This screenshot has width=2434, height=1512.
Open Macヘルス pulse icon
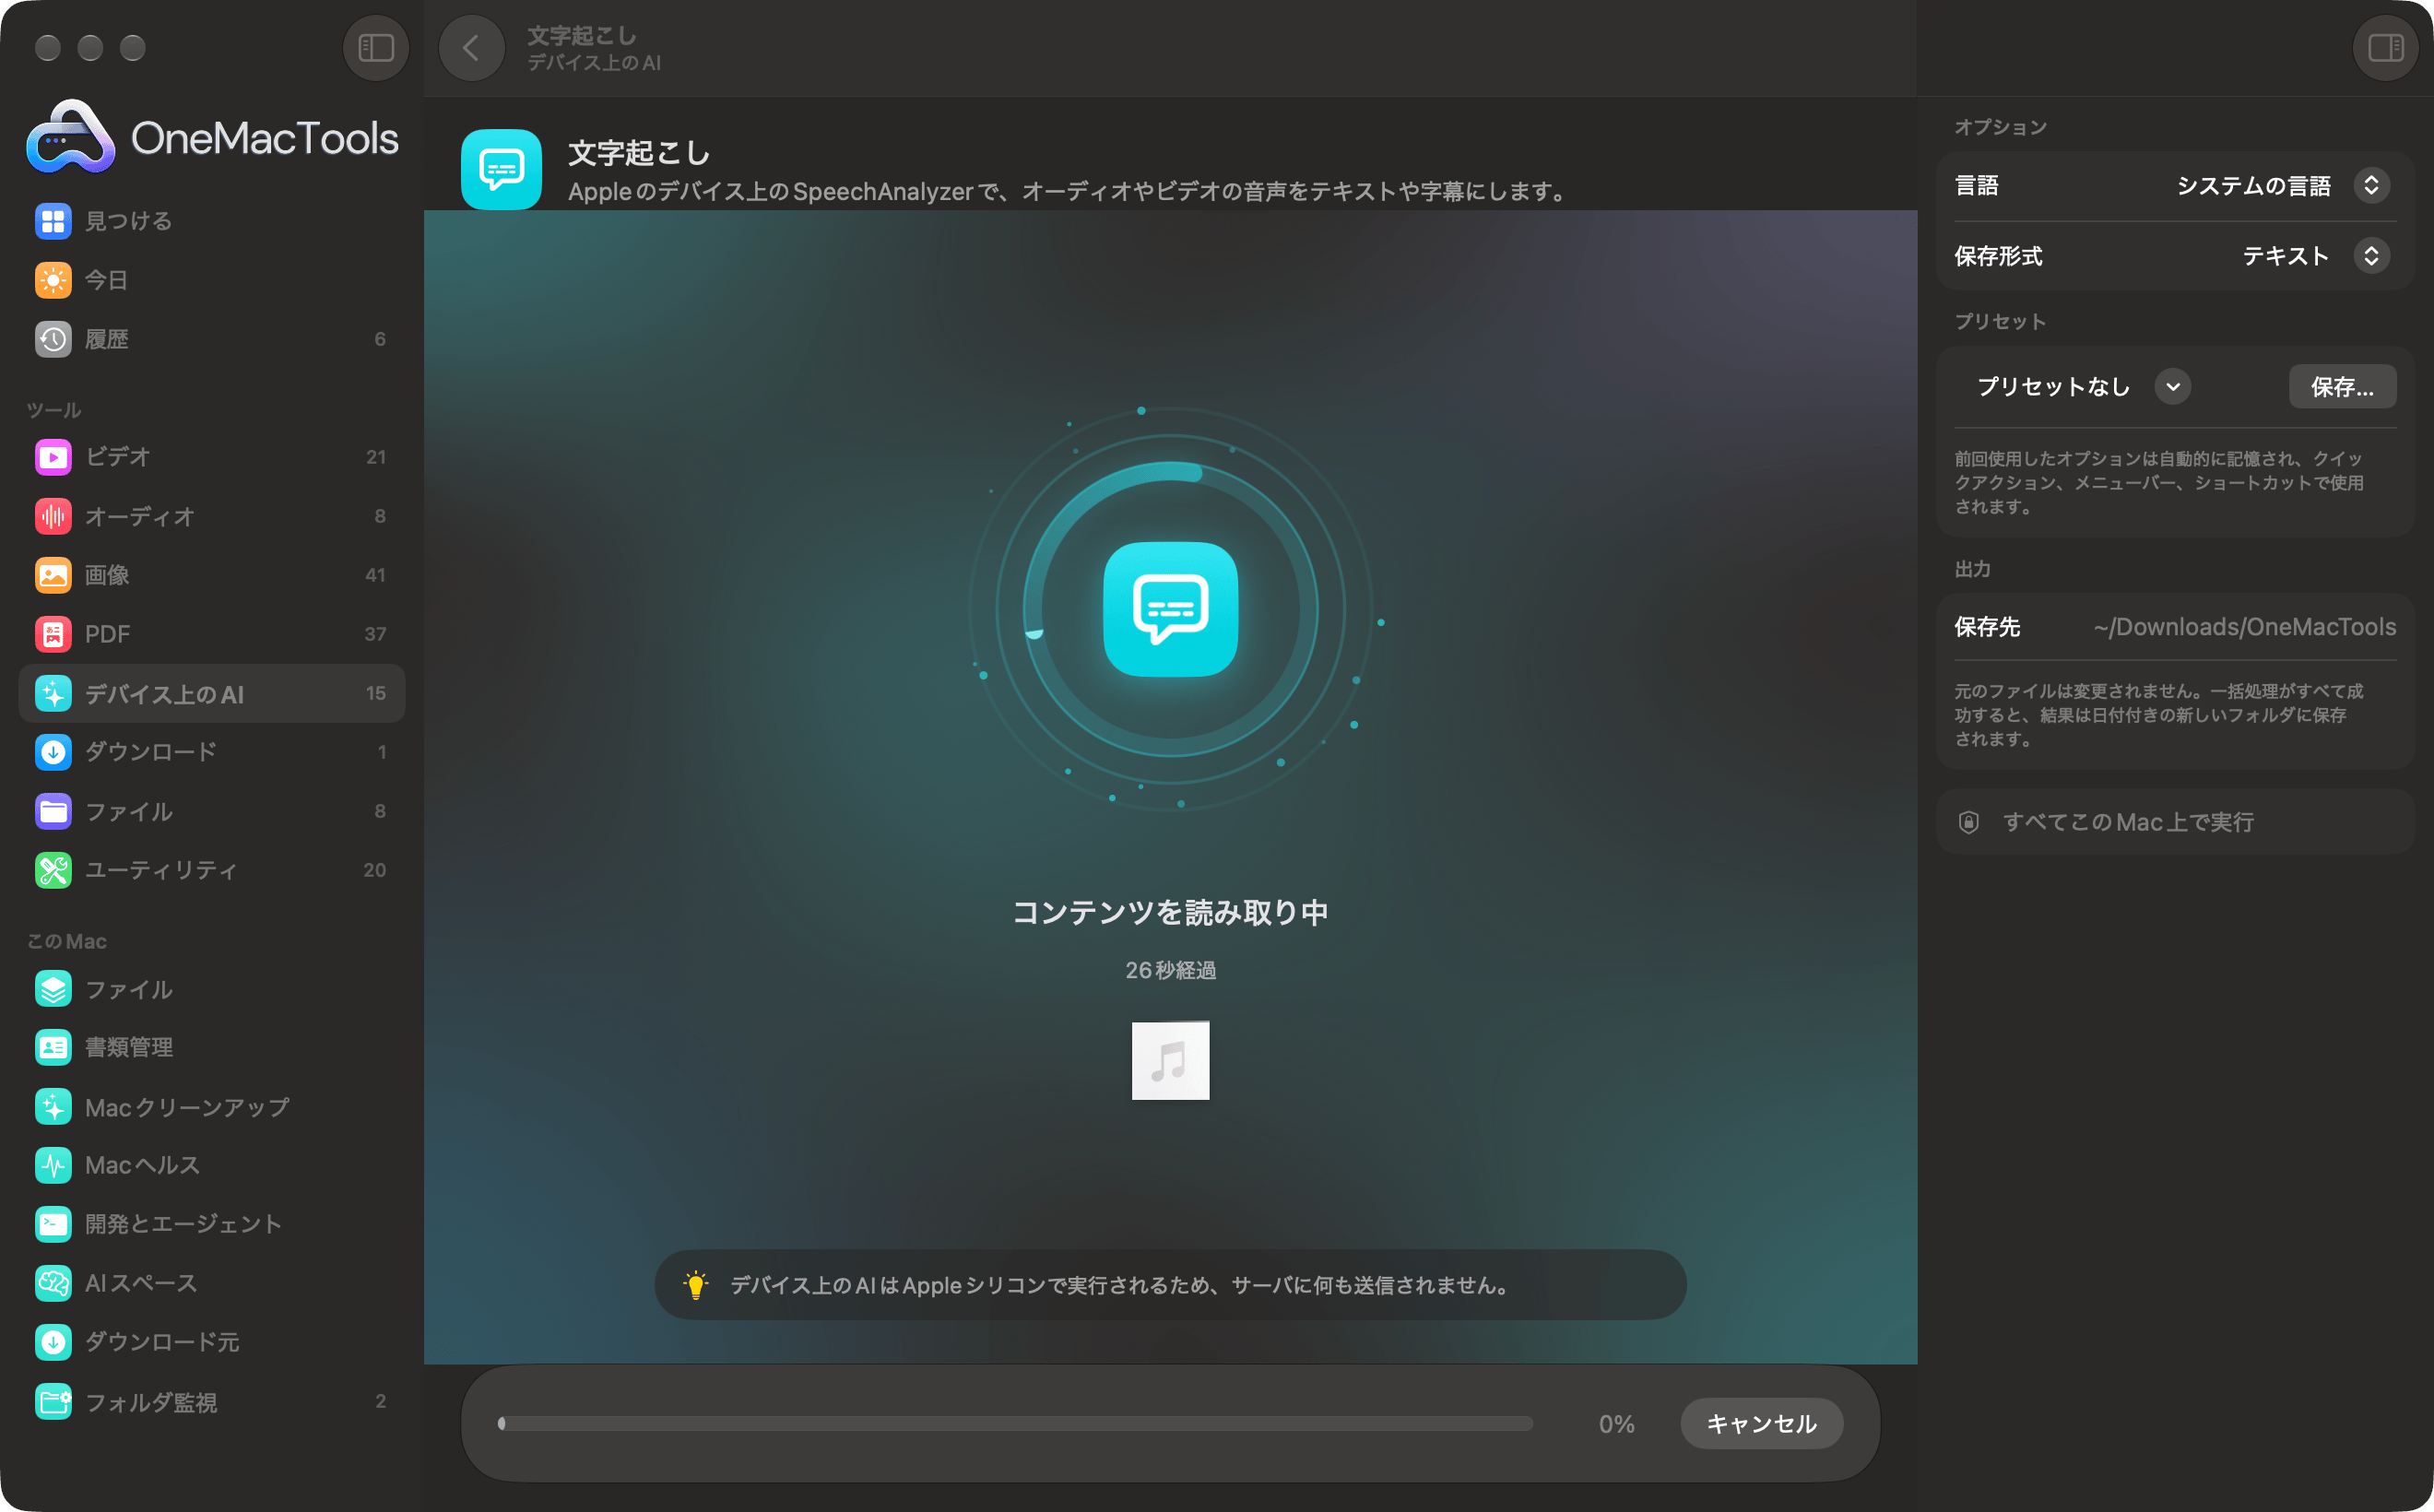point(53,1165)
